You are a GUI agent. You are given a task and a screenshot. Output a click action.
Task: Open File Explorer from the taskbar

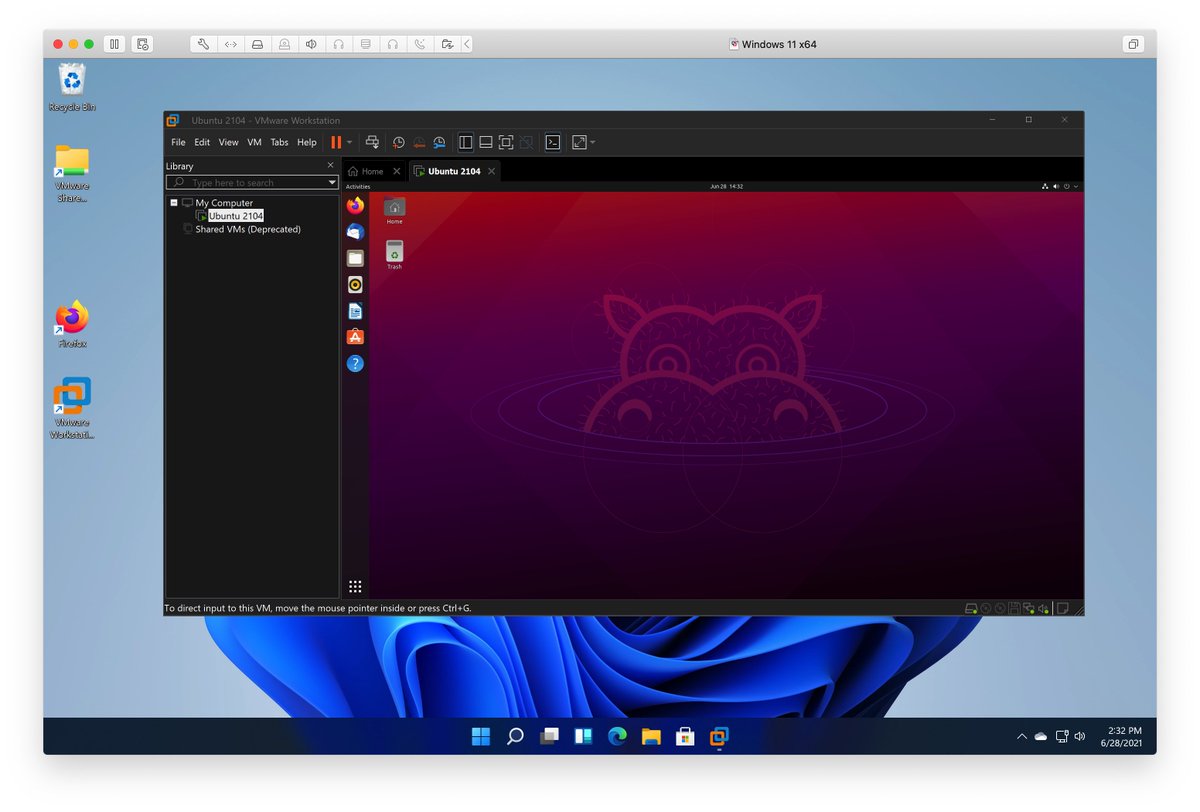[651, 737]
